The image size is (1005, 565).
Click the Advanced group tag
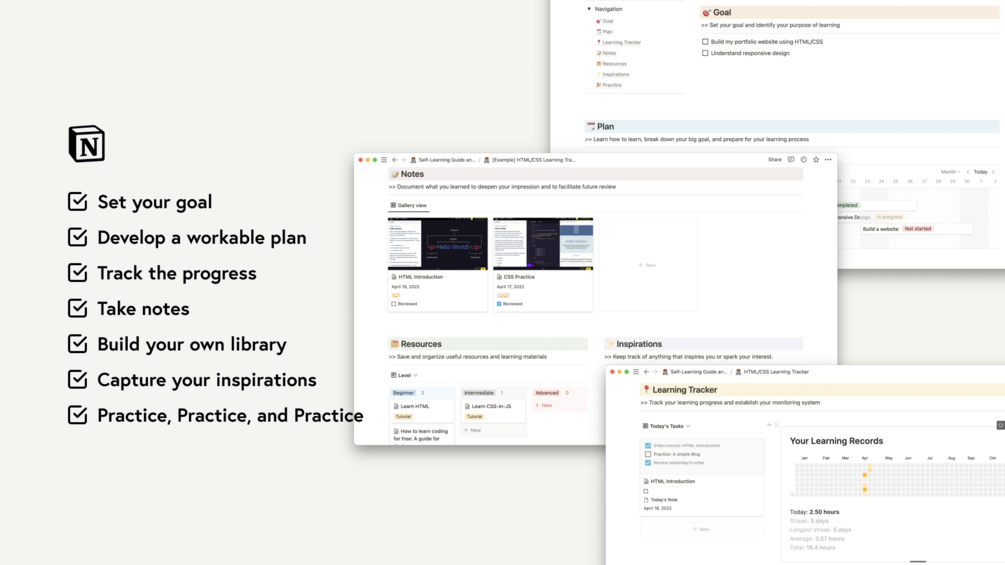547,393
